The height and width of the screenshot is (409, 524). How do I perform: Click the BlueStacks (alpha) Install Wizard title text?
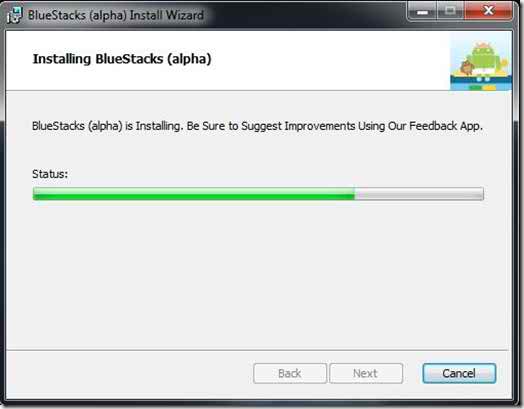point(116,15)
